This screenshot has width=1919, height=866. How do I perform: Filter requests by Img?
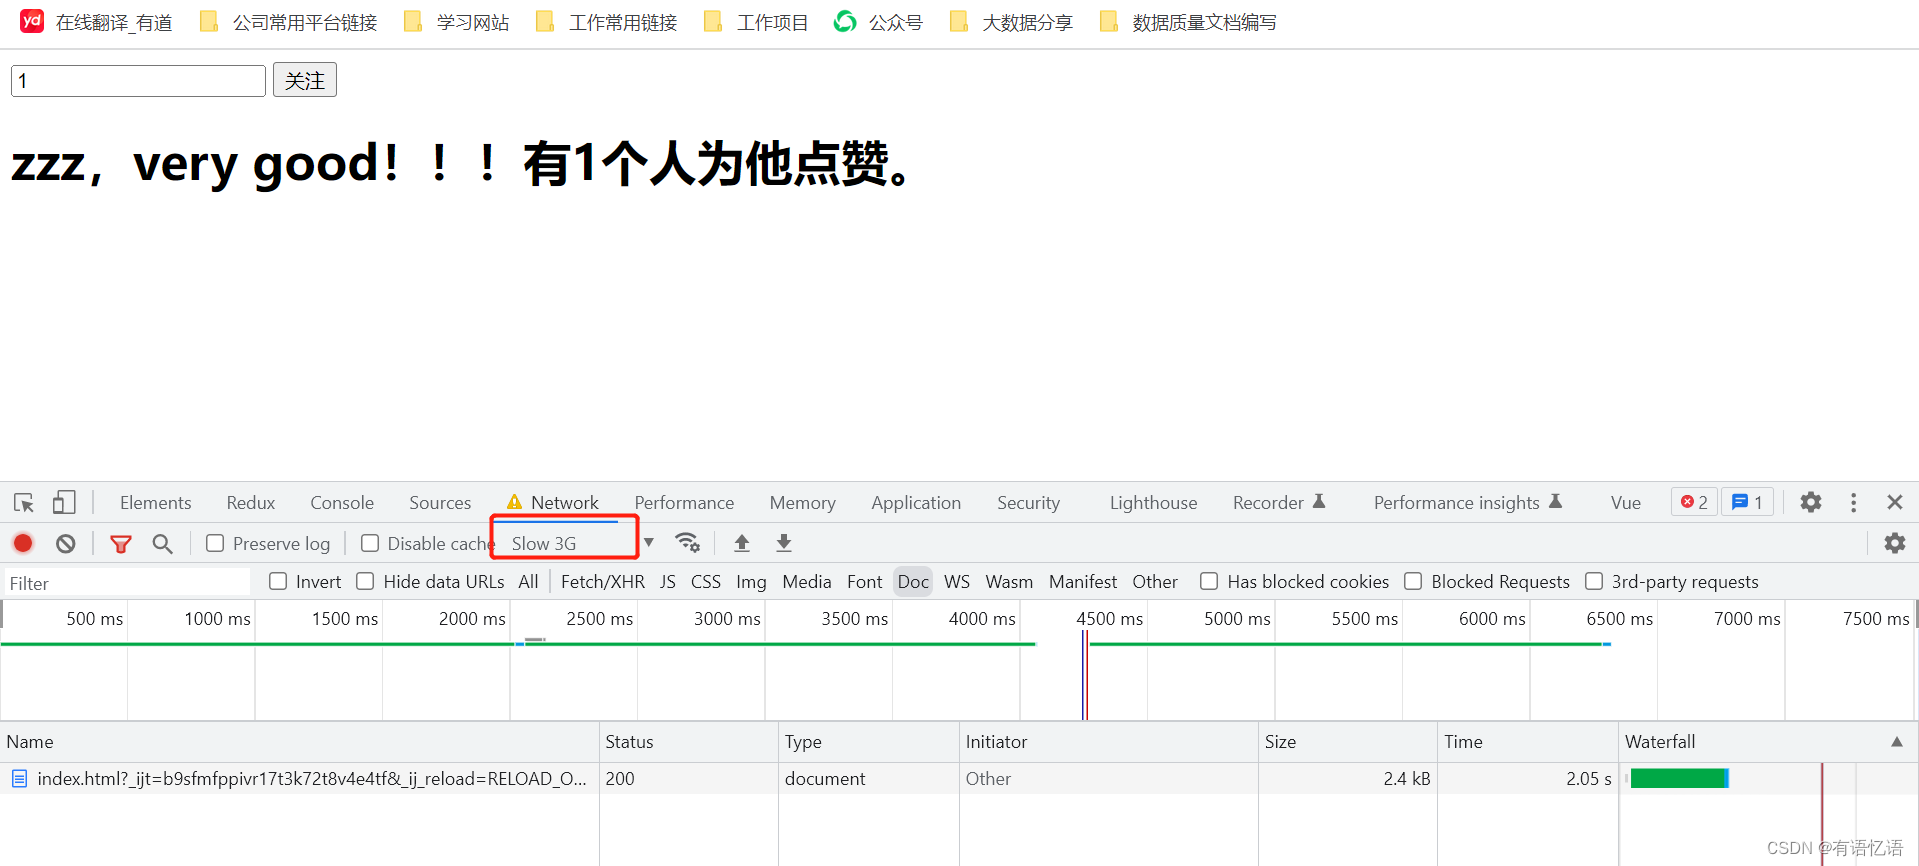[751, 581]
